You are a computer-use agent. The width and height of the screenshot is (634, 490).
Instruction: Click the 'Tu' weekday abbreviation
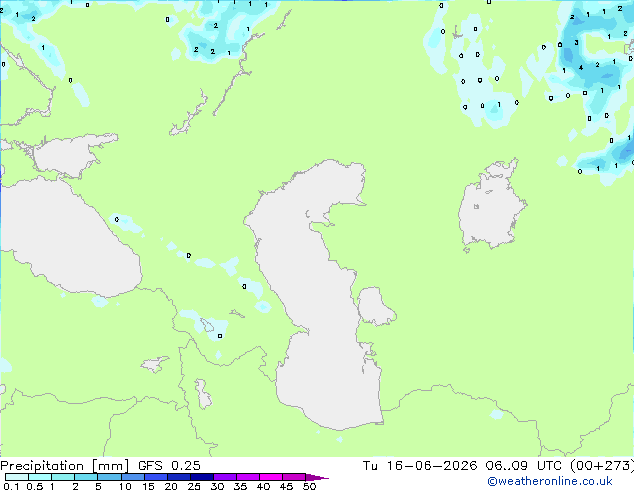click(370, 466)
